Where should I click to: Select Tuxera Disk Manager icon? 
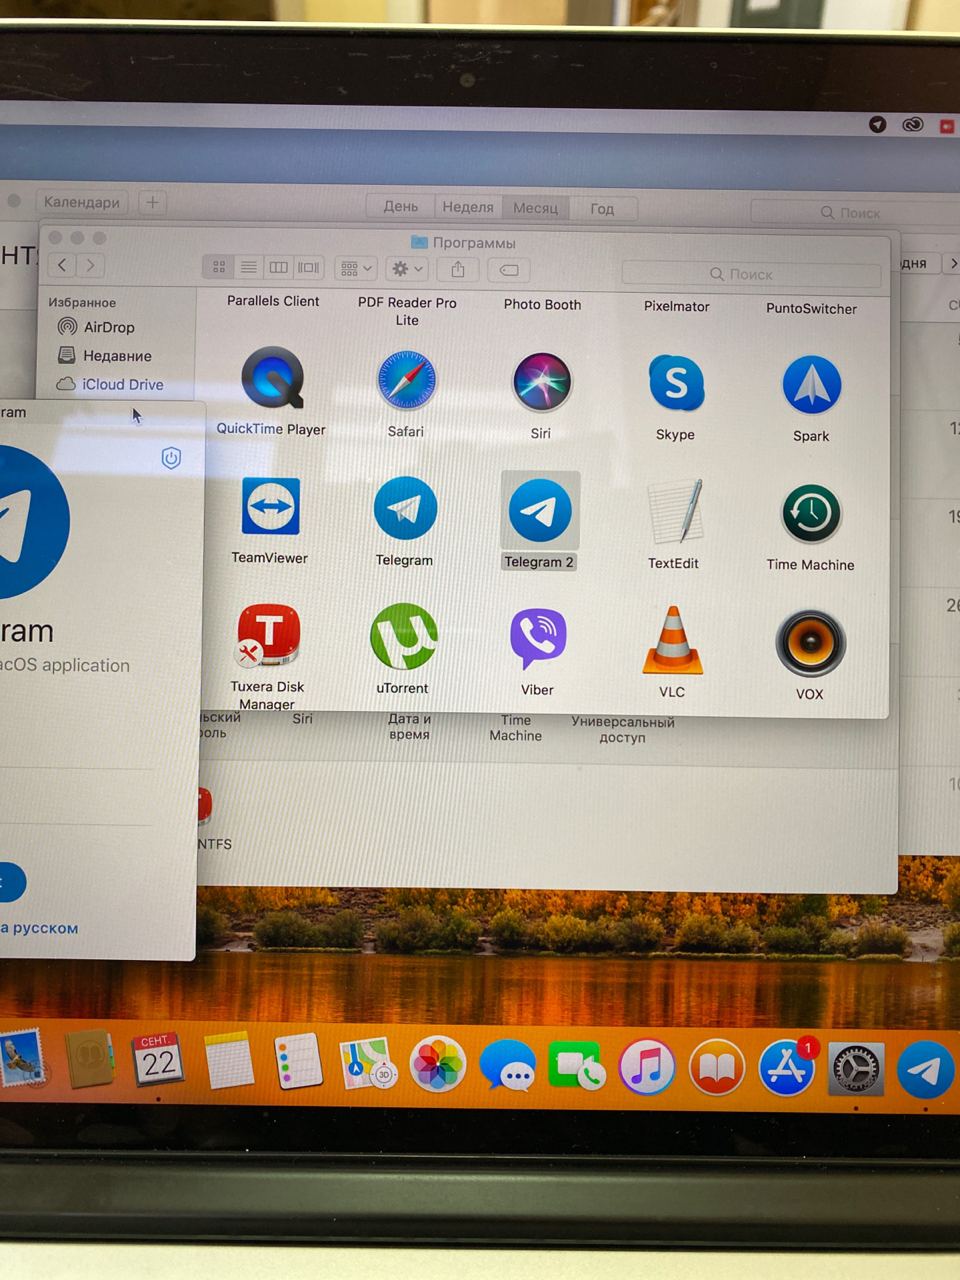(268, 635)
